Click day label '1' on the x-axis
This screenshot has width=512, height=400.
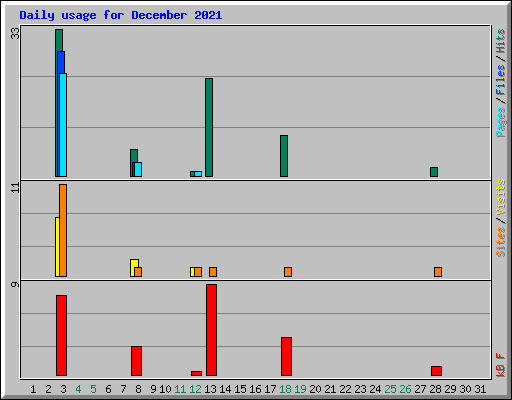(33, 389)
